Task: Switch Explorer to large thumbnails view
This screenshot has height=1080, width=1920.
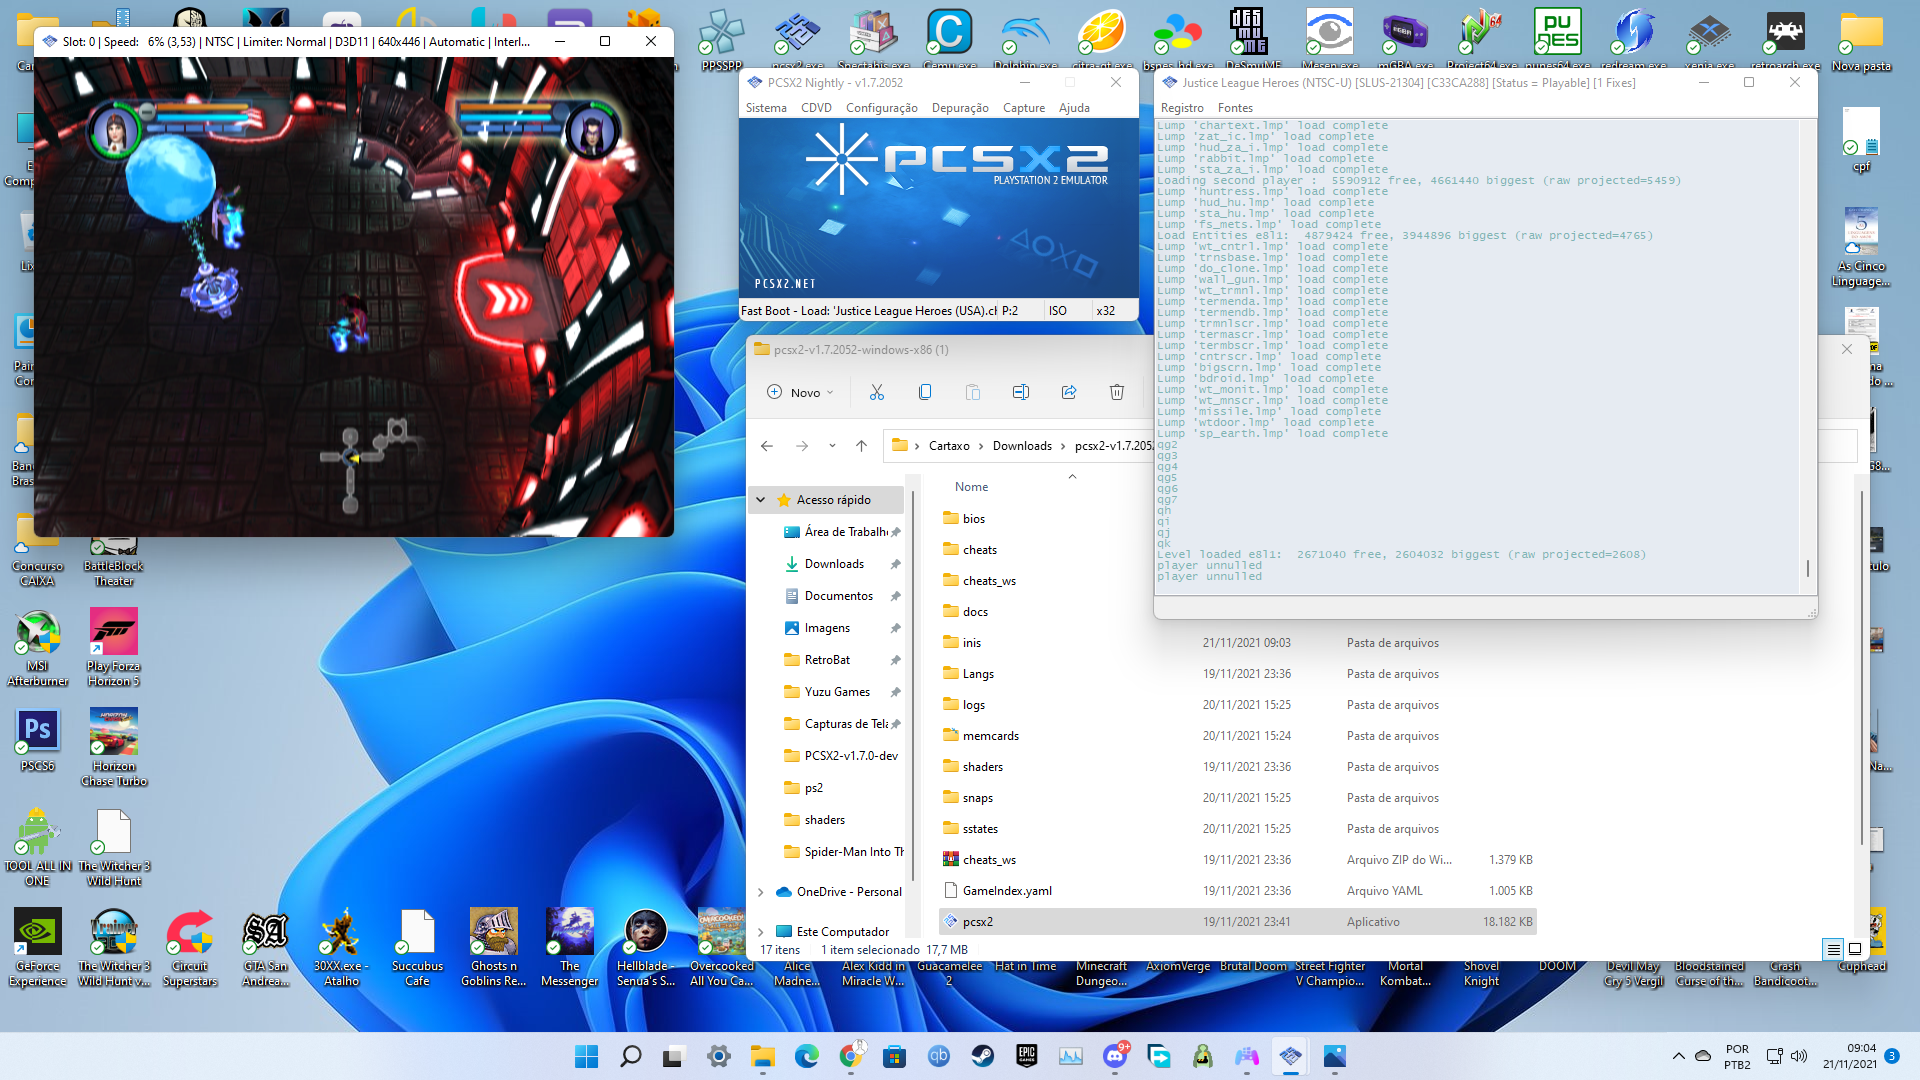Action: [x=1855, y=948]
